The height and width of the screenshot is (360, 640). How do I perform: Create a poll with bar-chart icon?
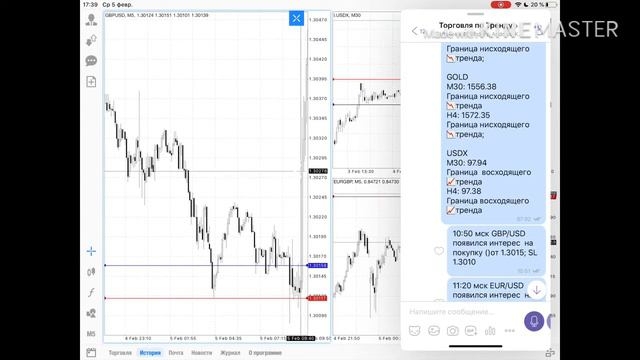pyautogui.click(x=490, y=331)
